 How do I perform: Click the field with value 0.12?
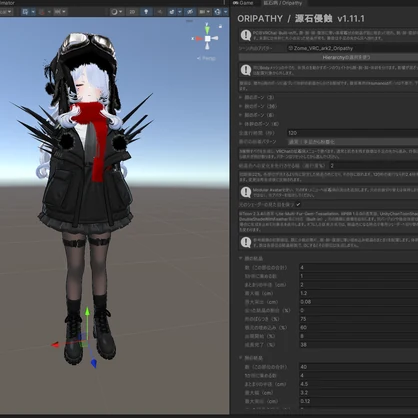358,401
